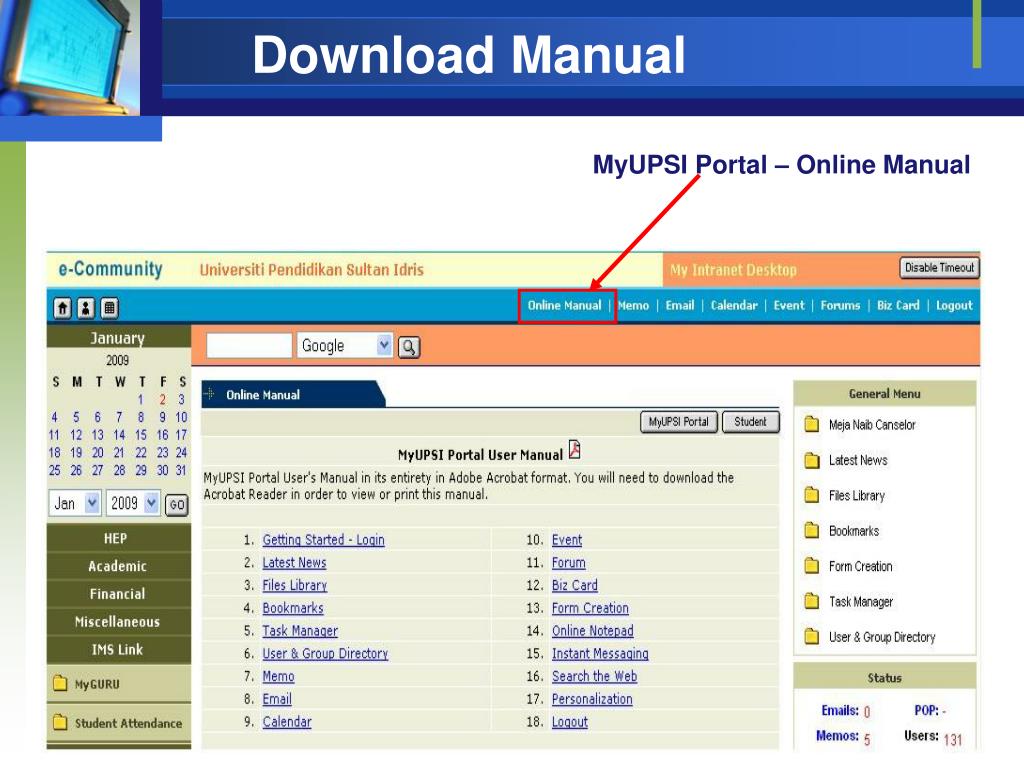This screenshot has width=1024, height=768.
Task: Open the Academic sidebar menu
Action: coord(118,566)
